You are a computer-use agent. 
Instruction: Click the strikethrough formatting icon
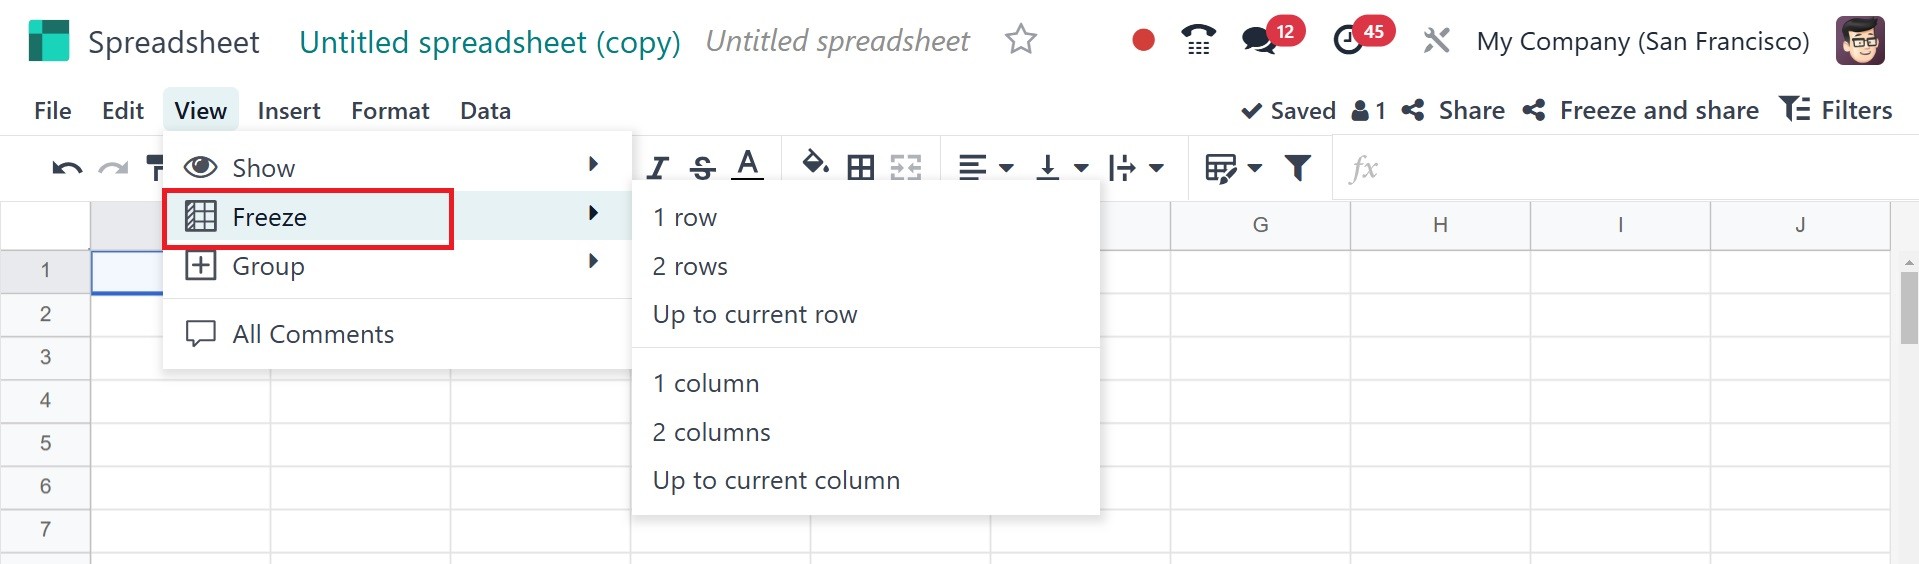click(x=703, y=168)
